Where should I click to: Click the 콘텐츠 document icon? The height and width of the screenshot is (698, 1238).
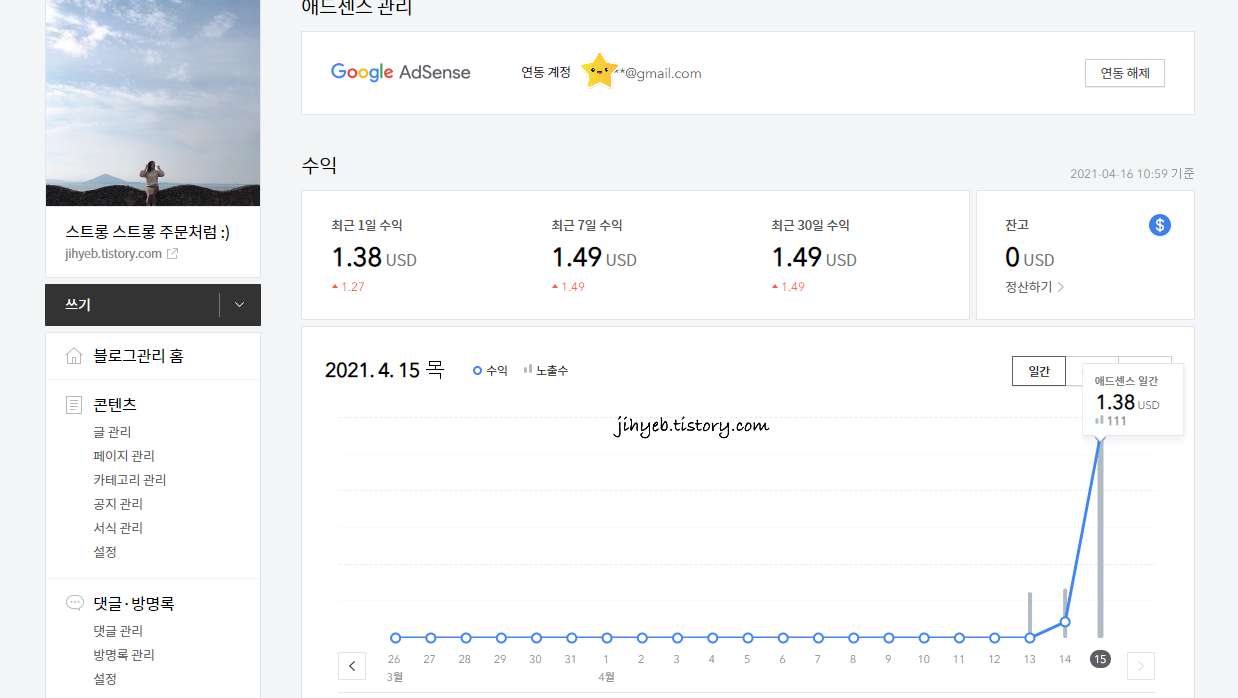(74, 405)
